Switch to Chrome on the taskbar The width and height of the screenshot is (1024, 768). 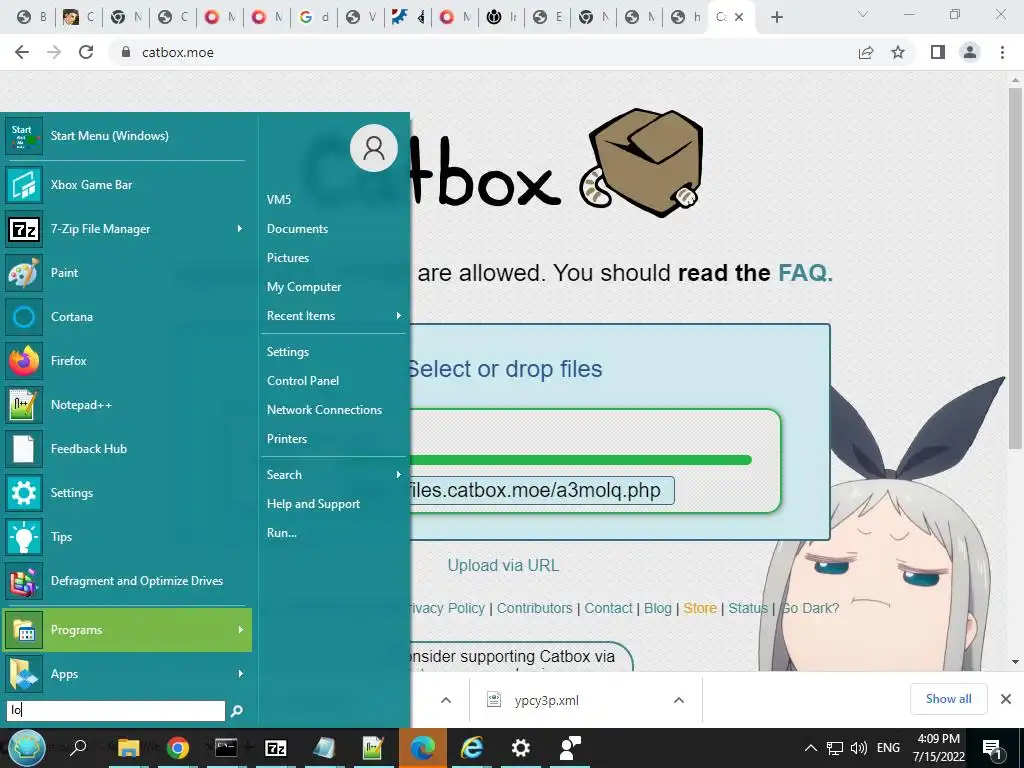click(178, 748)
